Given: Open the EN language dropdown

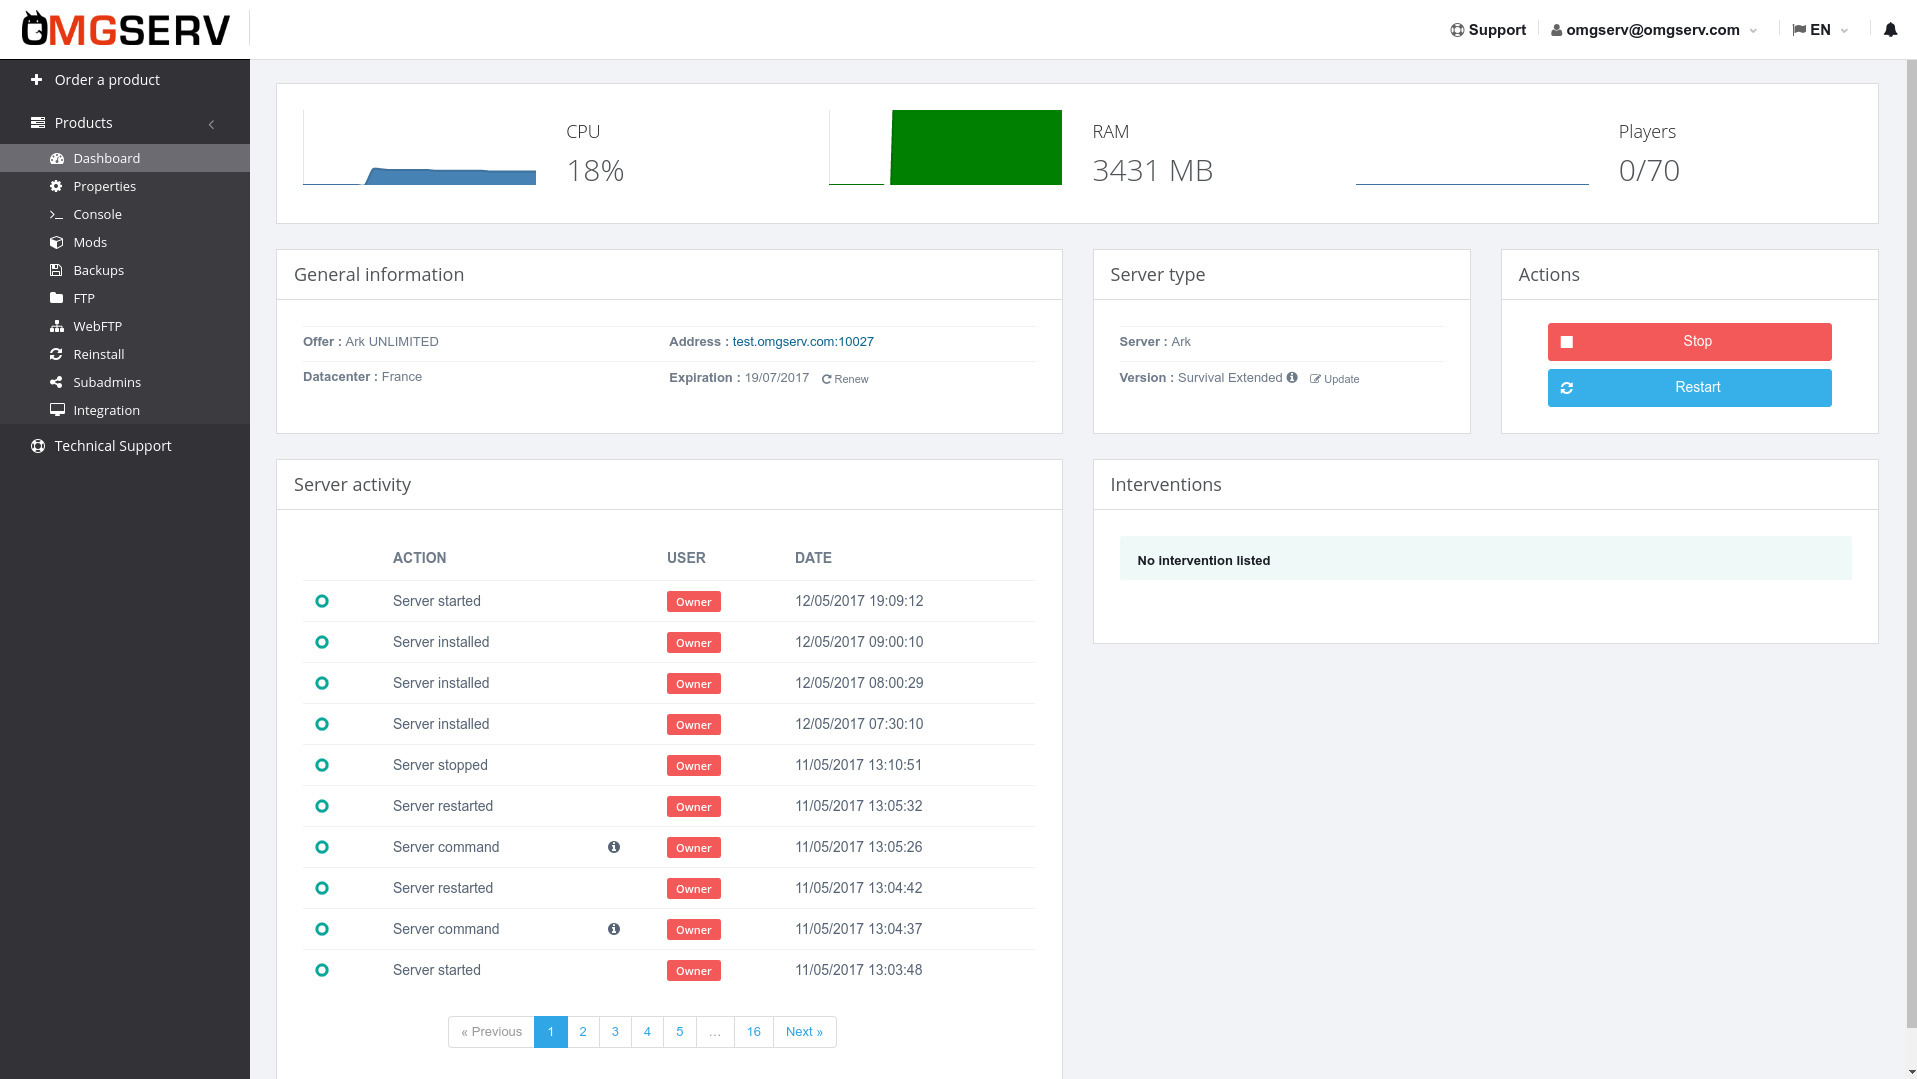Looking at the screenshot, I should tap(1820, 30).
